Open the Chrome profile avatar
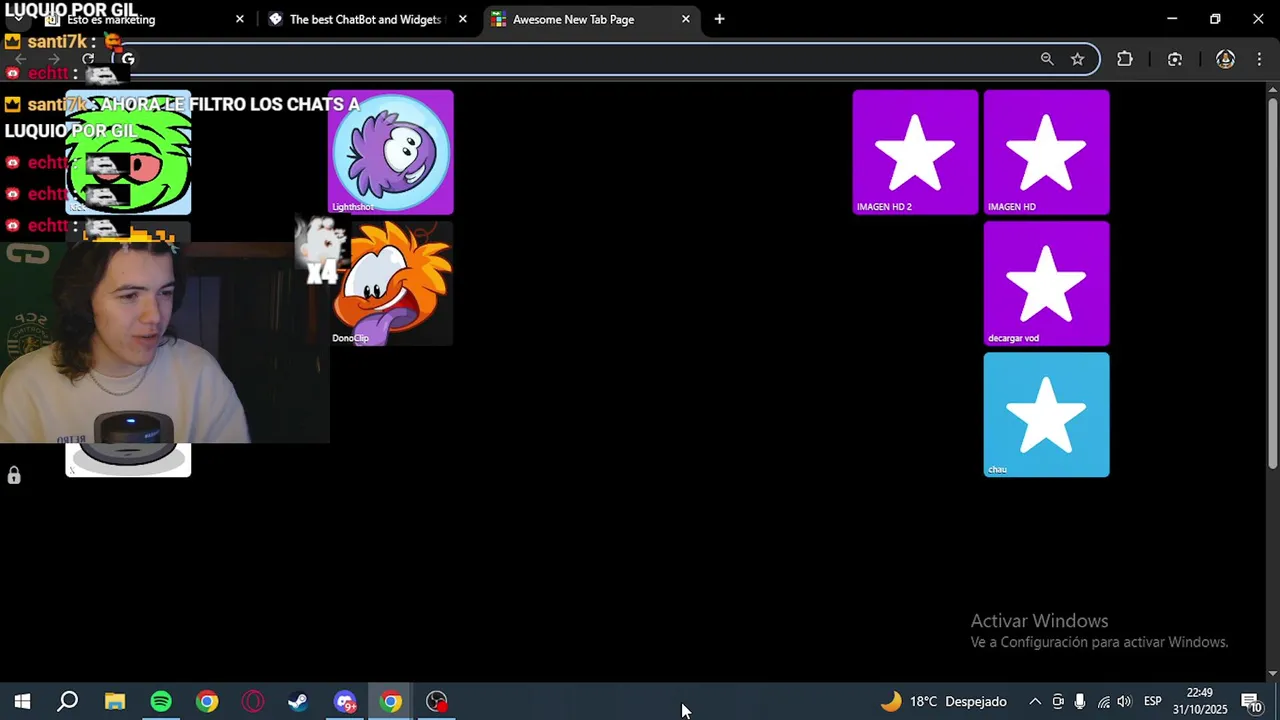This screenshot has height=720, width=1280. pyautogui.click(x=1225, y=59)
